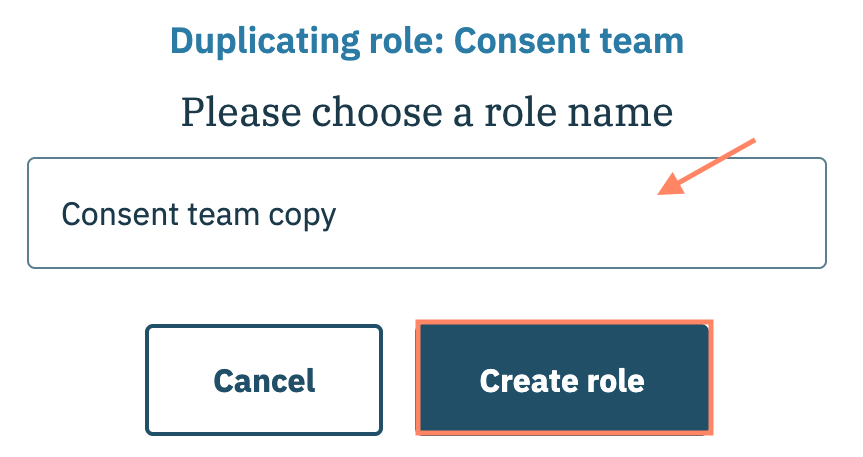Focus the role name text field
Screen dimensions: 863x457
[x=426, y=214]
